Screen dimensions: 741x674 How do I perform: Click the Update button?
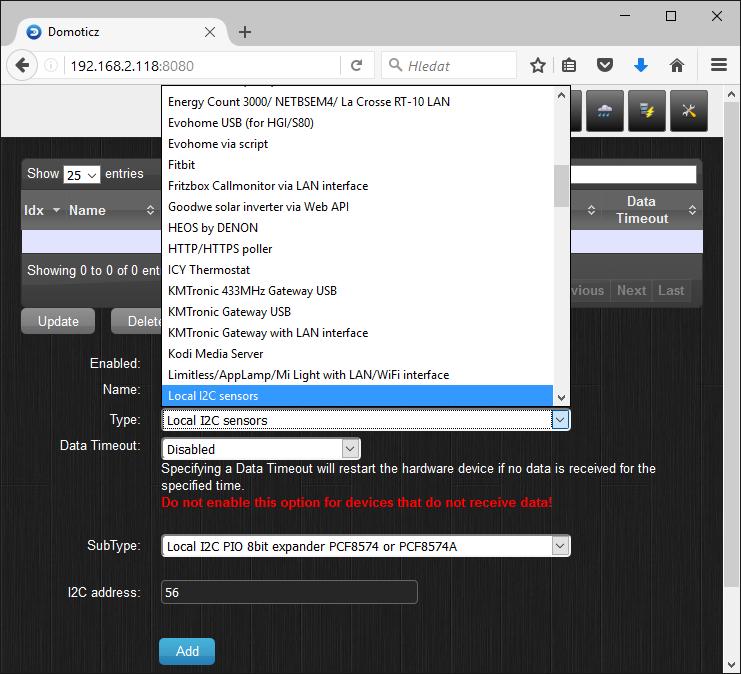[x=58, y=321]
